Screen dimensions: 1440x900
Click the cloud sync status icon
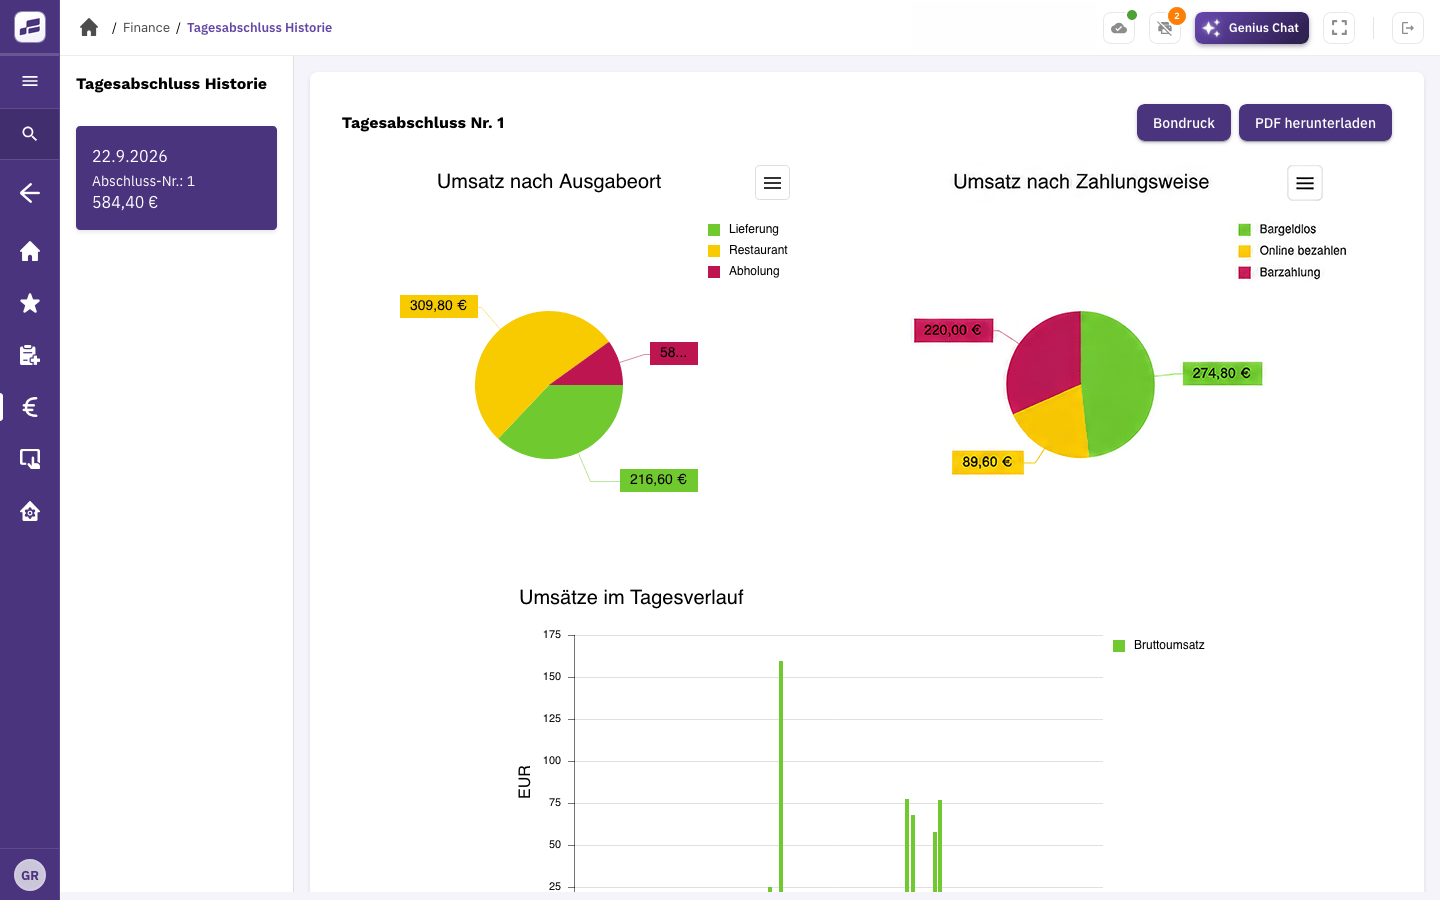coord(1119,28)
